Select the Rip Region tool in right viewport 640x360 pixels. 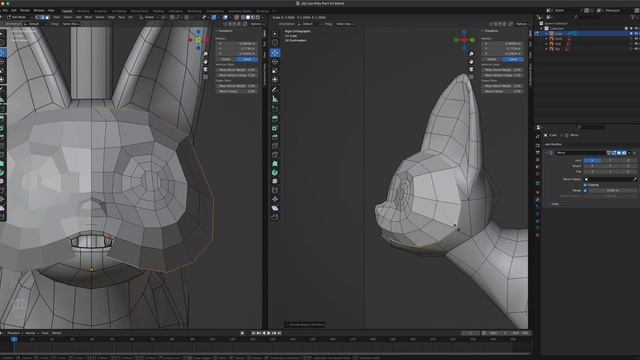pos(275,217)
